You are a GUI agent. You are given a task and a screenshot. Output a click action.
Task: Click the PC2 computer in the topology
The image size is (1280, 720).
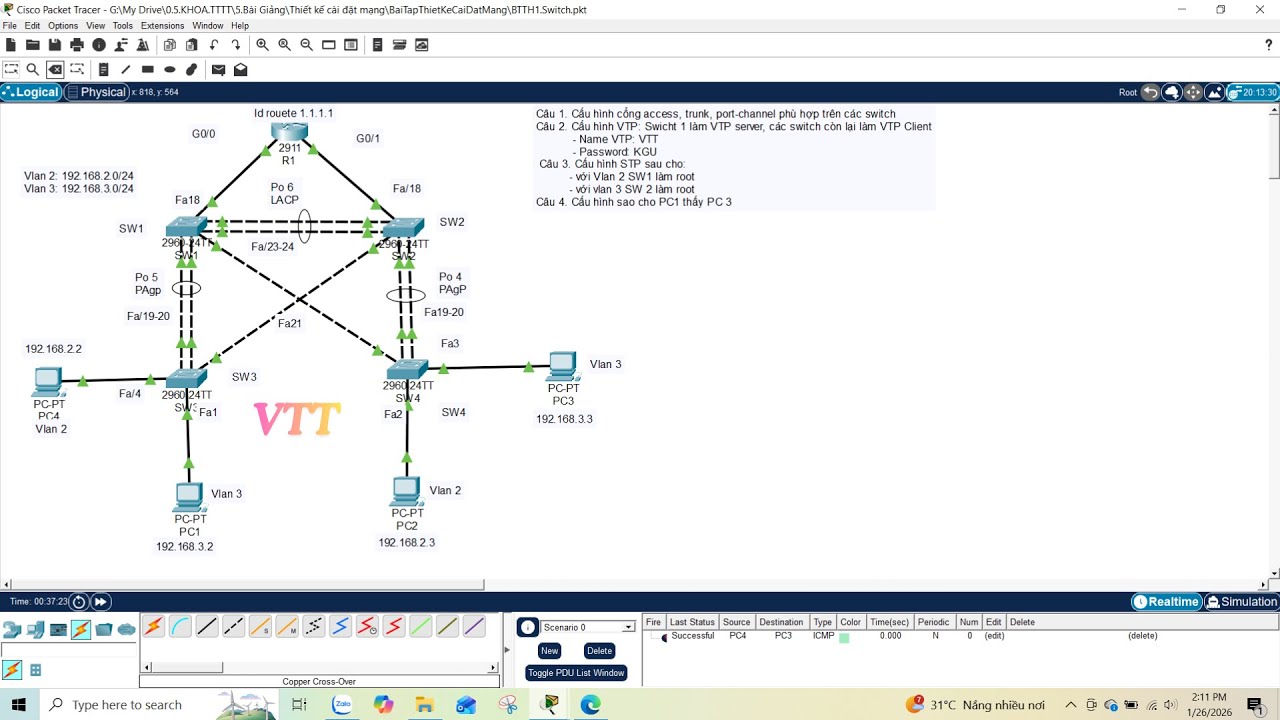click(x=406, y=491)
